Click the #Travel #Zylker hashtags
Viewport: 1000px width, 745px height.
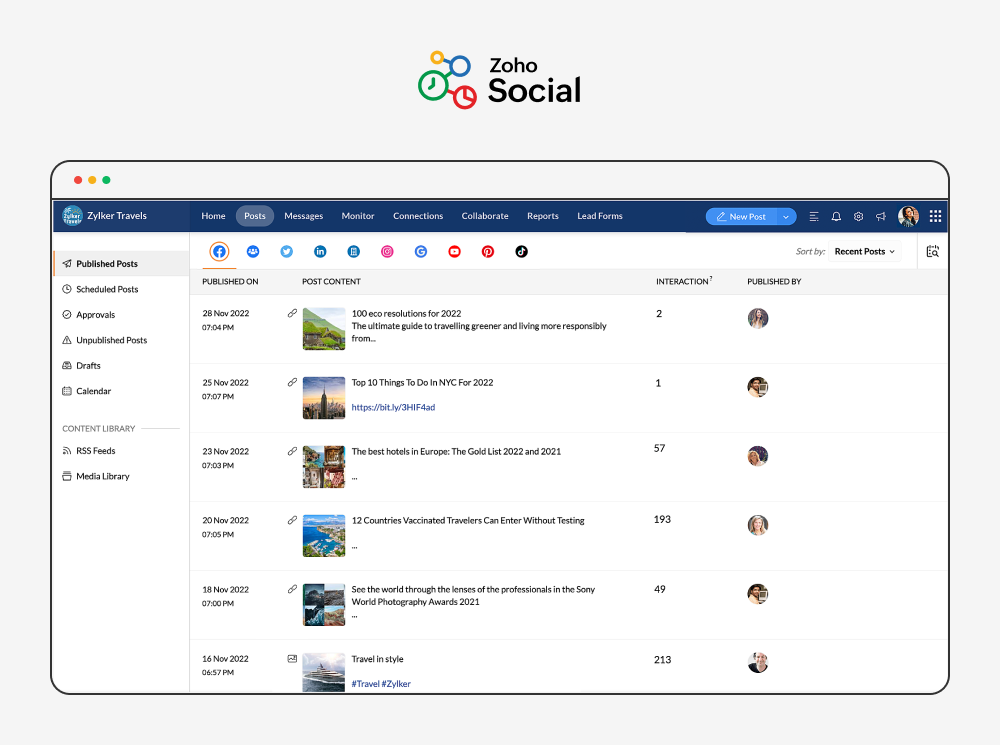point(381,684)
